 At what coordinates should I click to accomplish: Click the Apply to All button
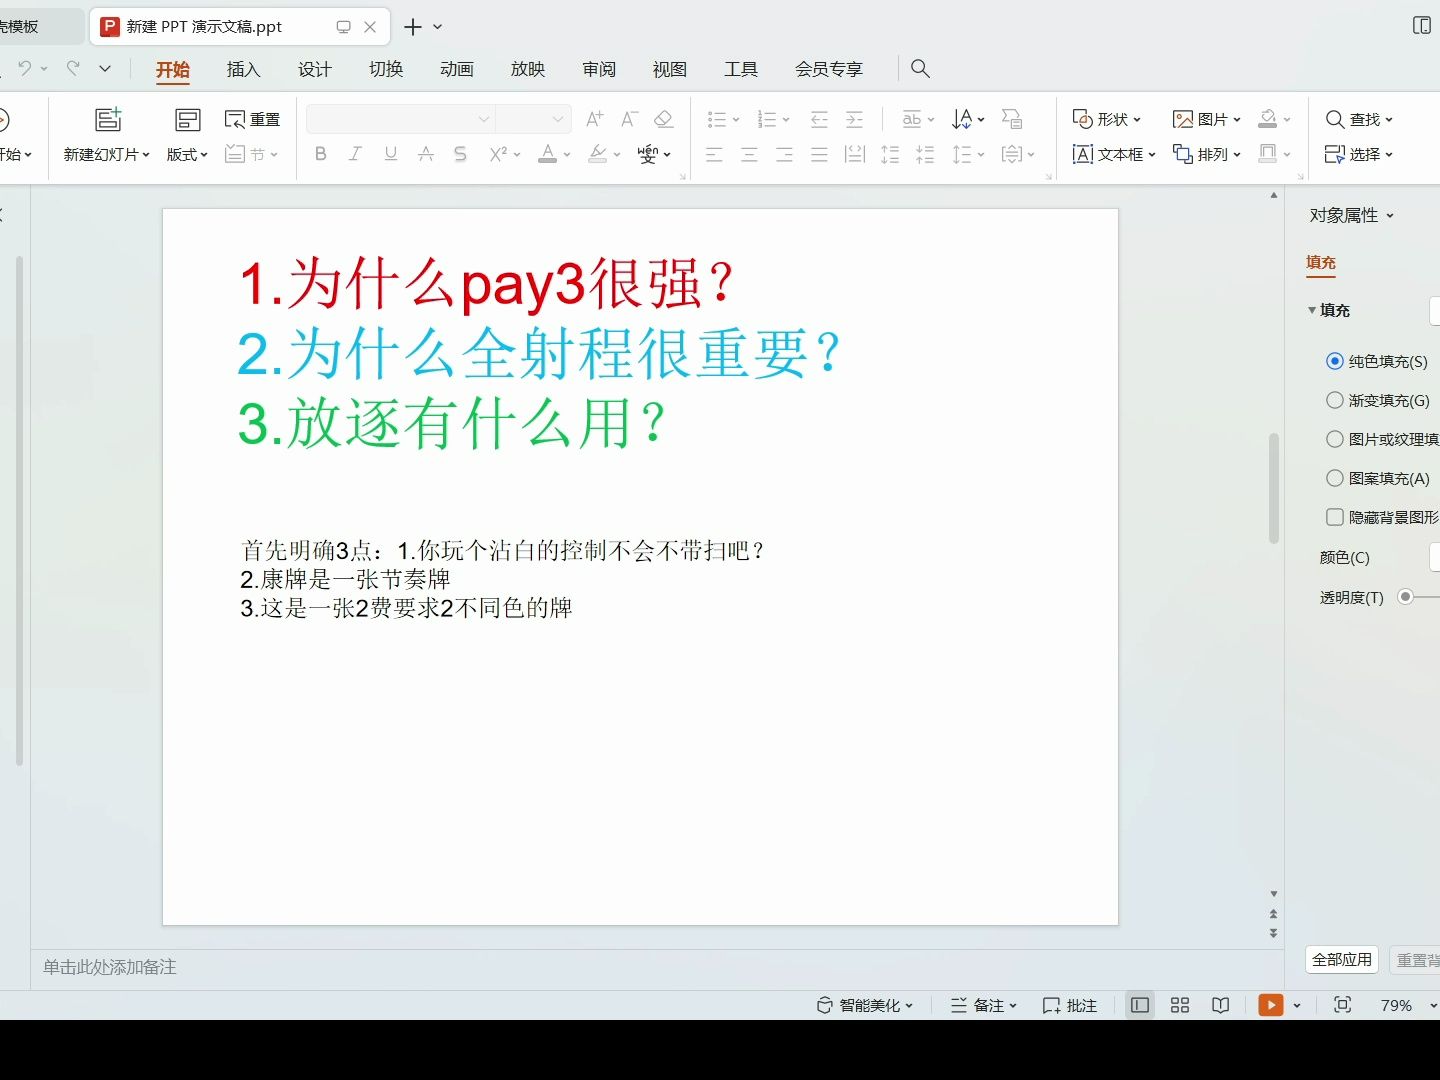pyautogui.click(x=1342, y=960)
